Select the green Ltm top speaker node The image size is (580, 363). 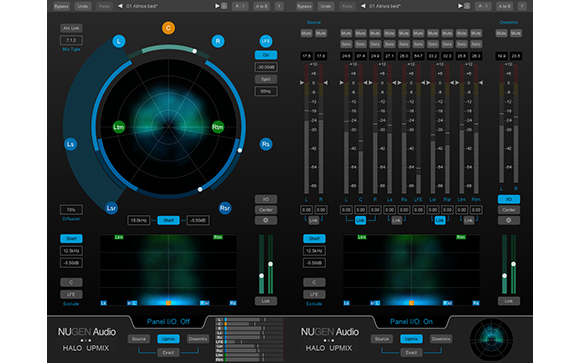tap(119, 127)
